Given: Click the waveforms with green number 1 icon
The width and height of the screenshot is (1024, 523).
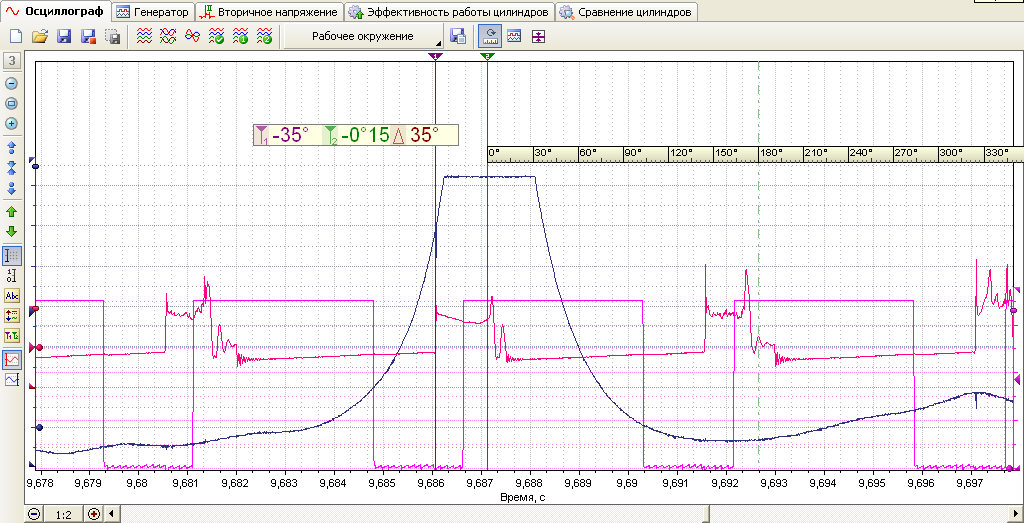Looking at the screenshot, I should (x=240, y=37).
